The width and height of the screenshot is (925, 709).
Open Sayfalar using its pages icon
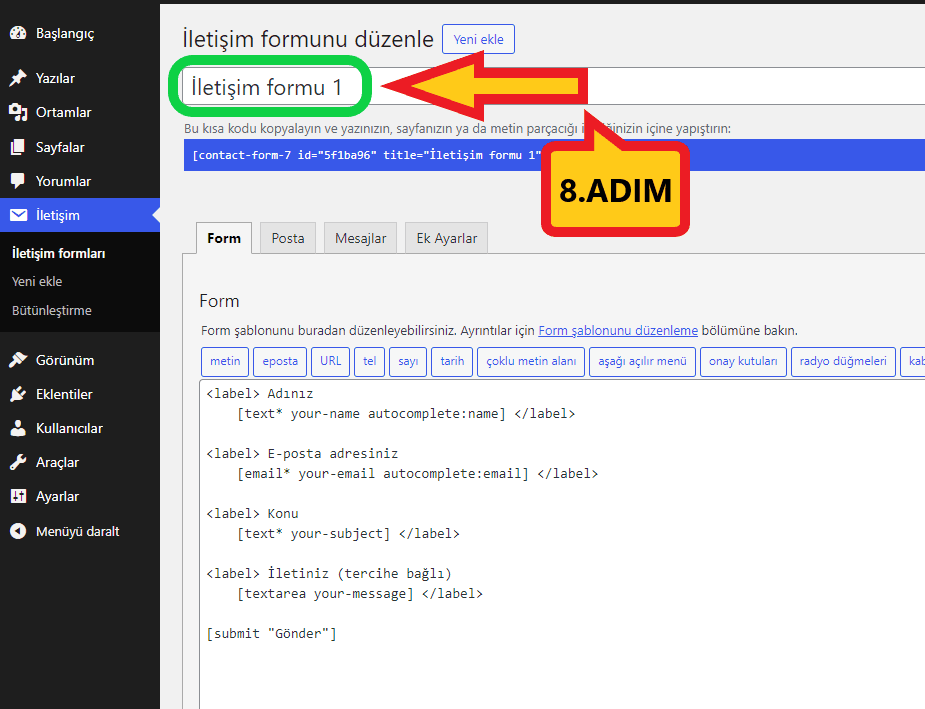pos(18,147)
